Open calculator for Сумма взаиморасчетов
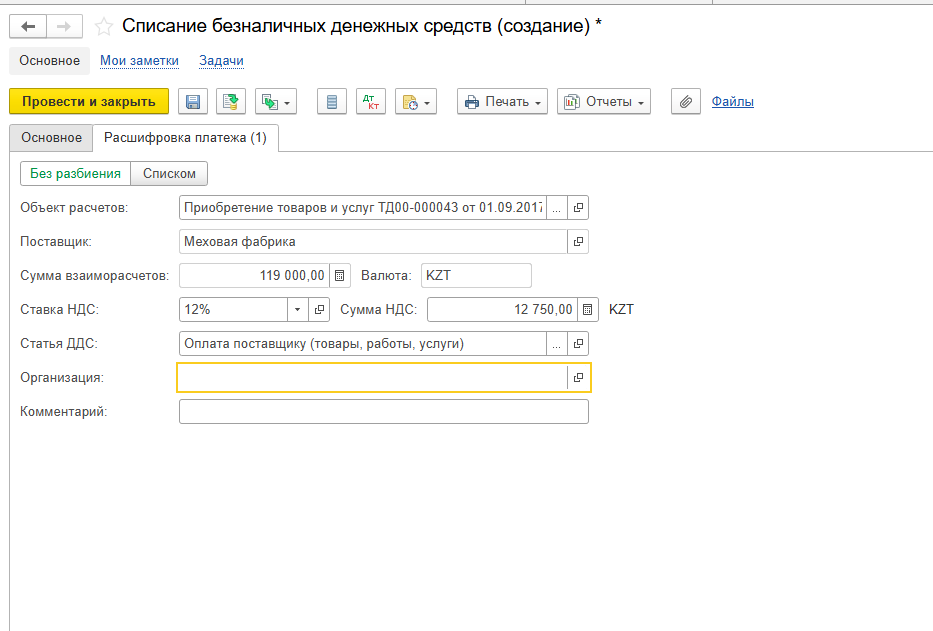 point(340,275)
